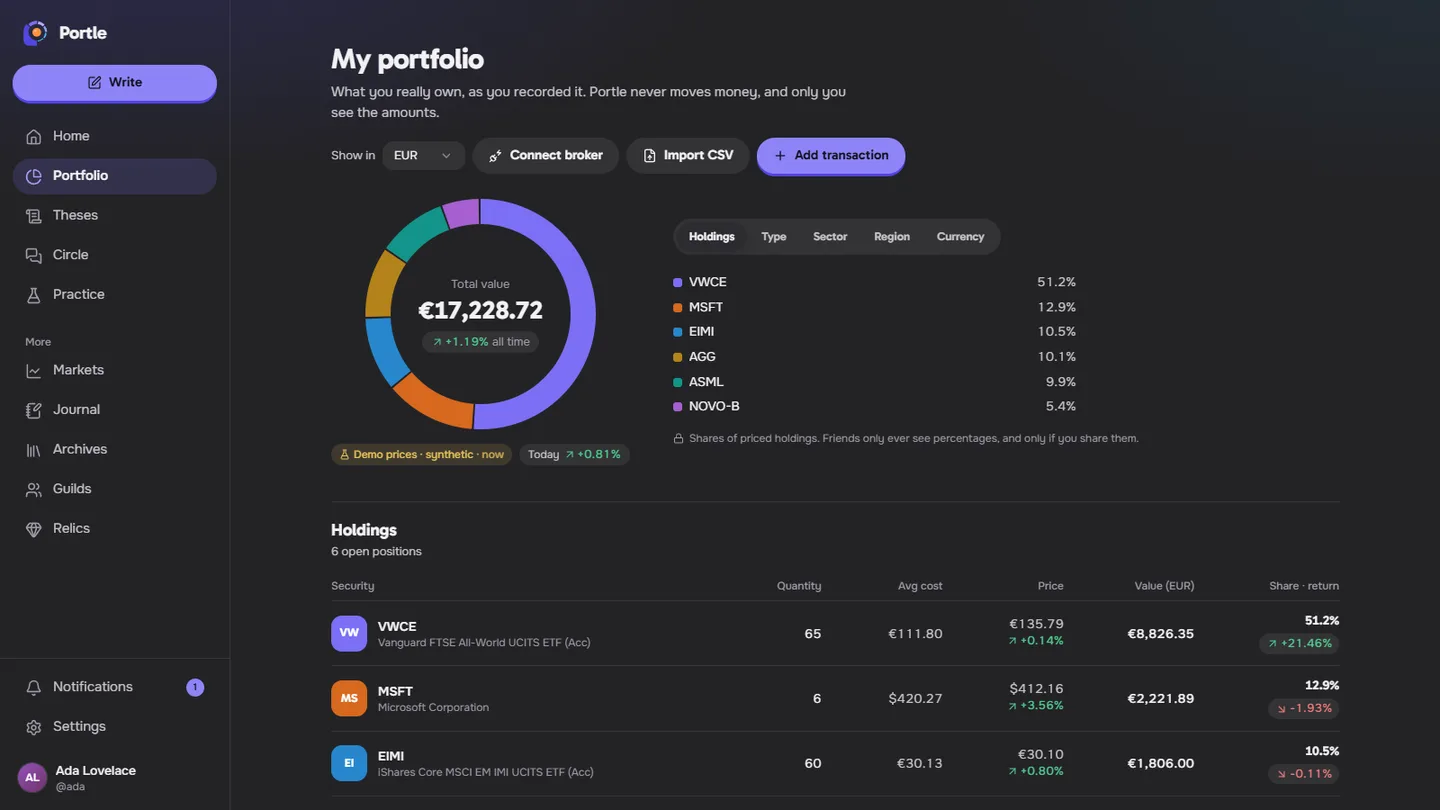The width and height of the screenshot is (1440, 810).
Task: Click the Markets chart icon
Action: (34, 370)
